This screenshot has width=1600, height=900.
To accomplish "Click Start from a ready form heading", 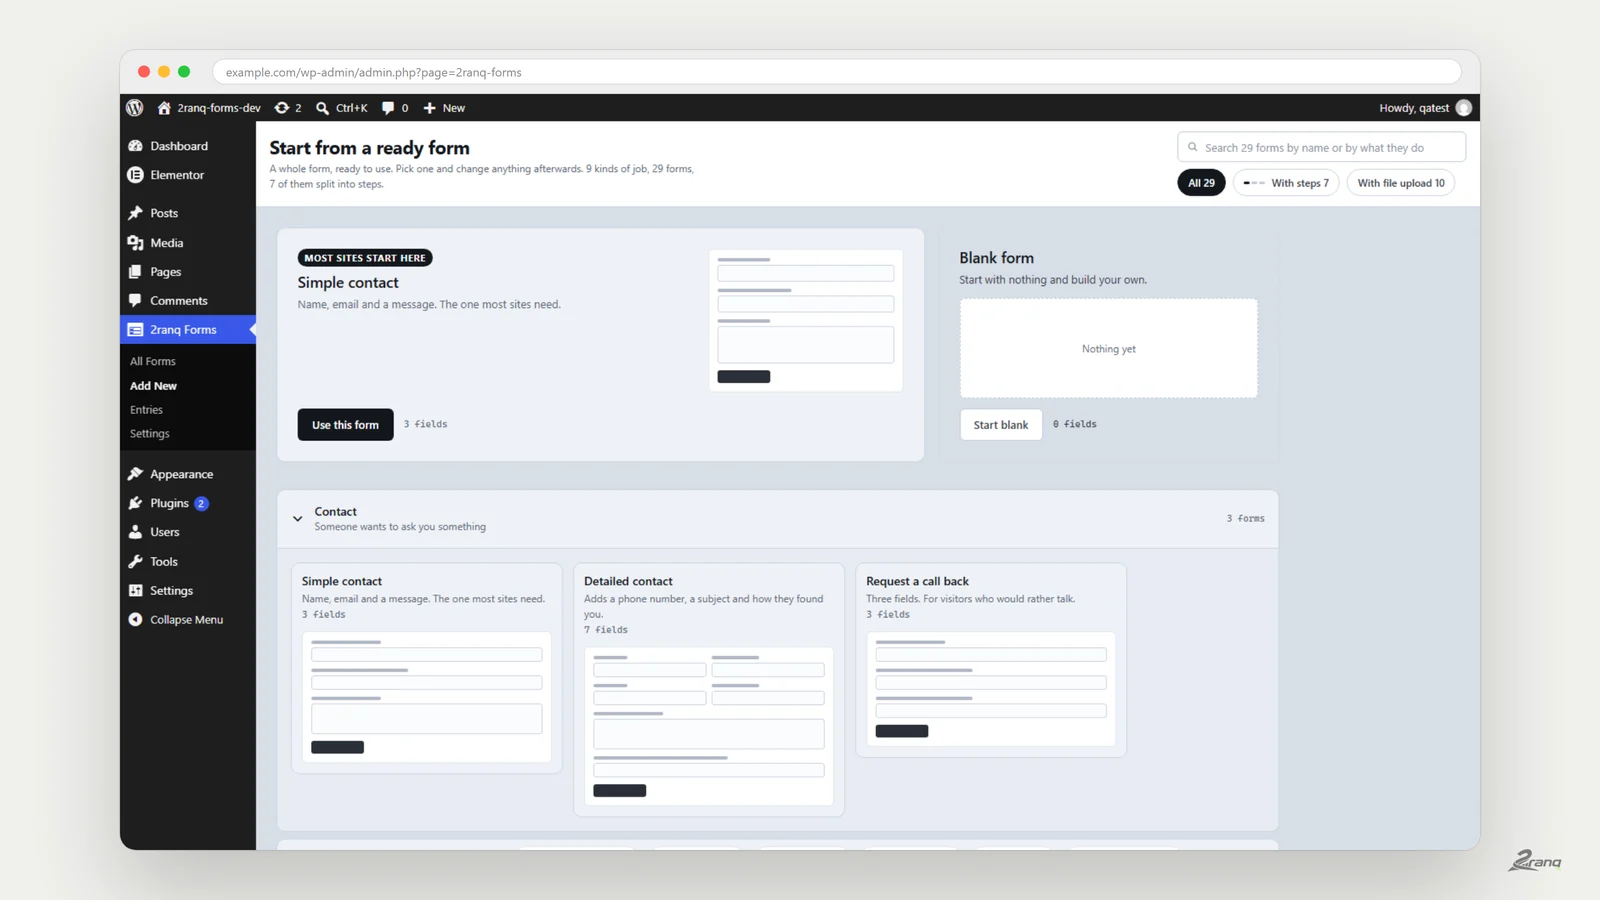I will 370,148.
